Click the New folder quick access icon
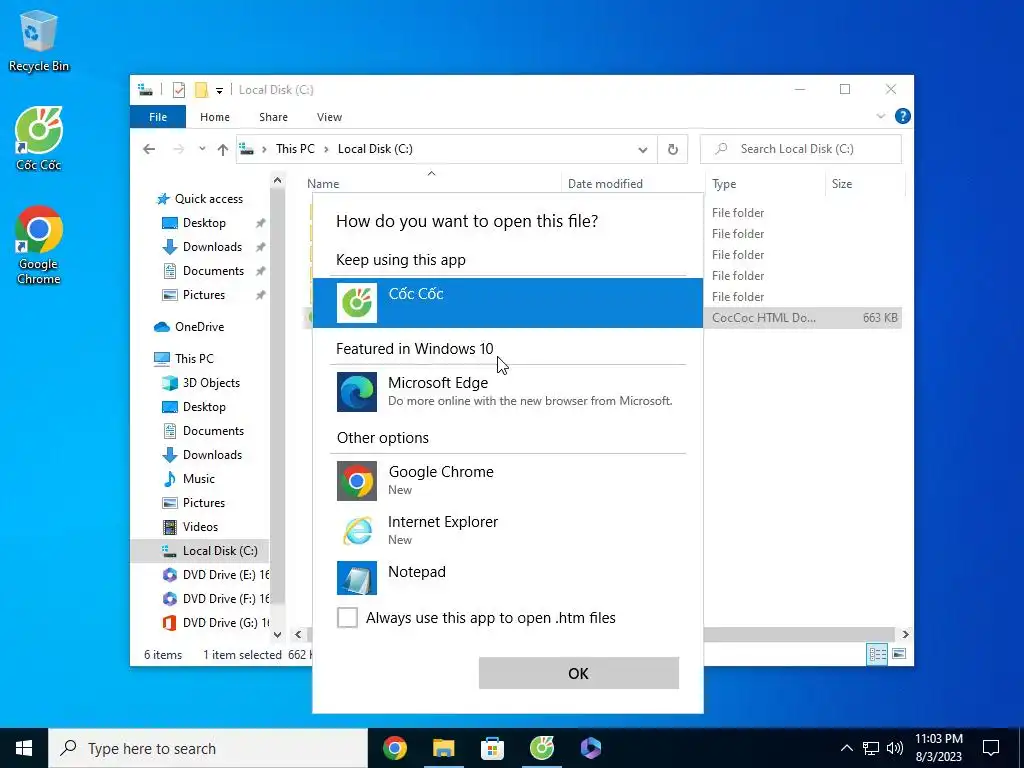This screenshot has width=1024, height=768. 201,89
